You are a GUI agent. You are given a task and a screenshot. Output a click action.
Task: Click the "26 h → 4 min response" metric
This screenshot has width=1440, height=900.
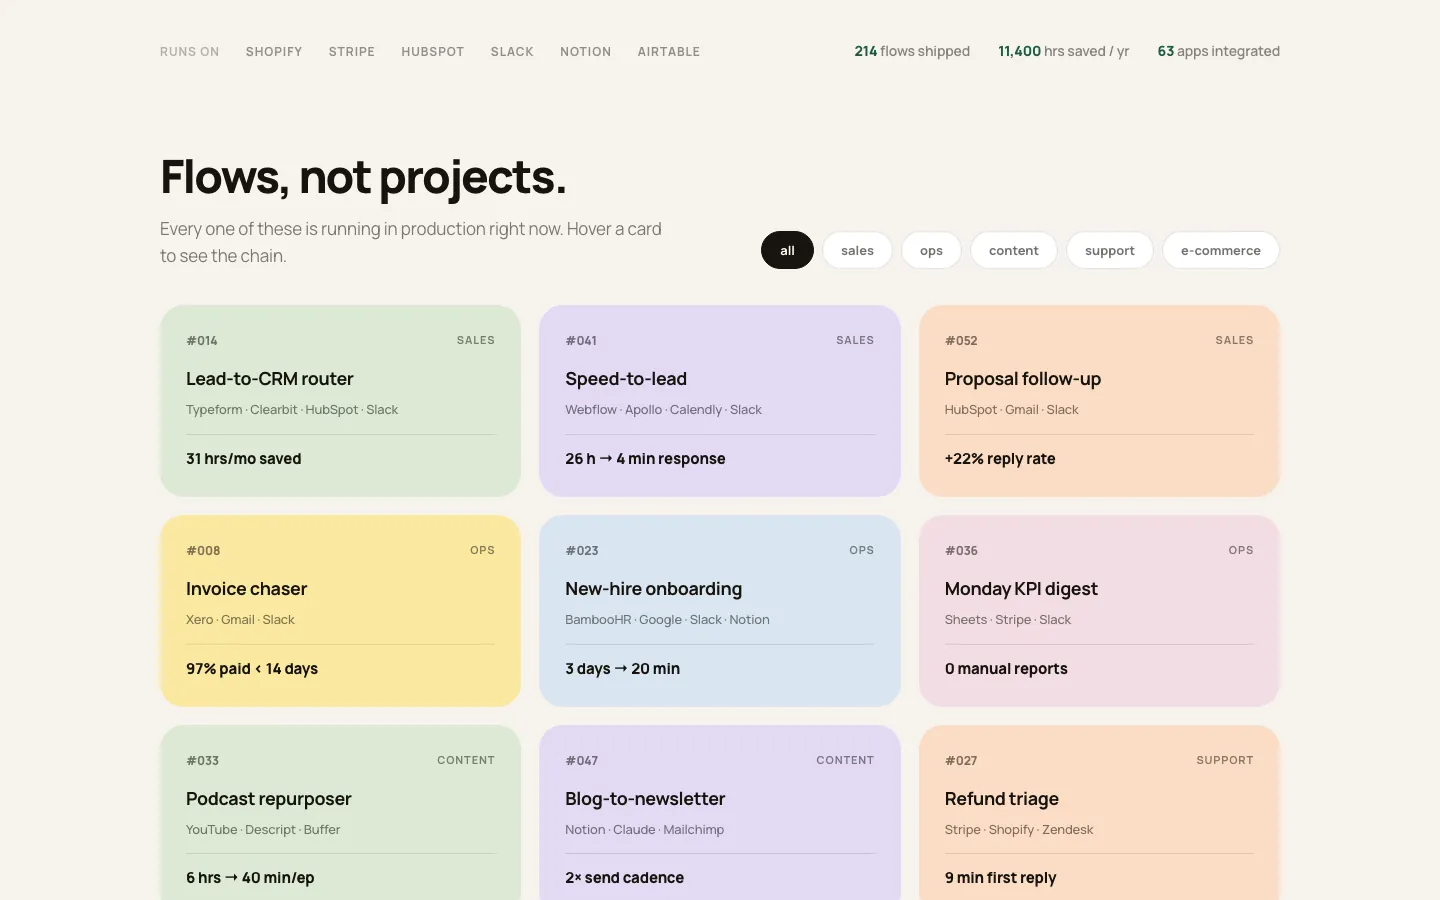[645, 459]
